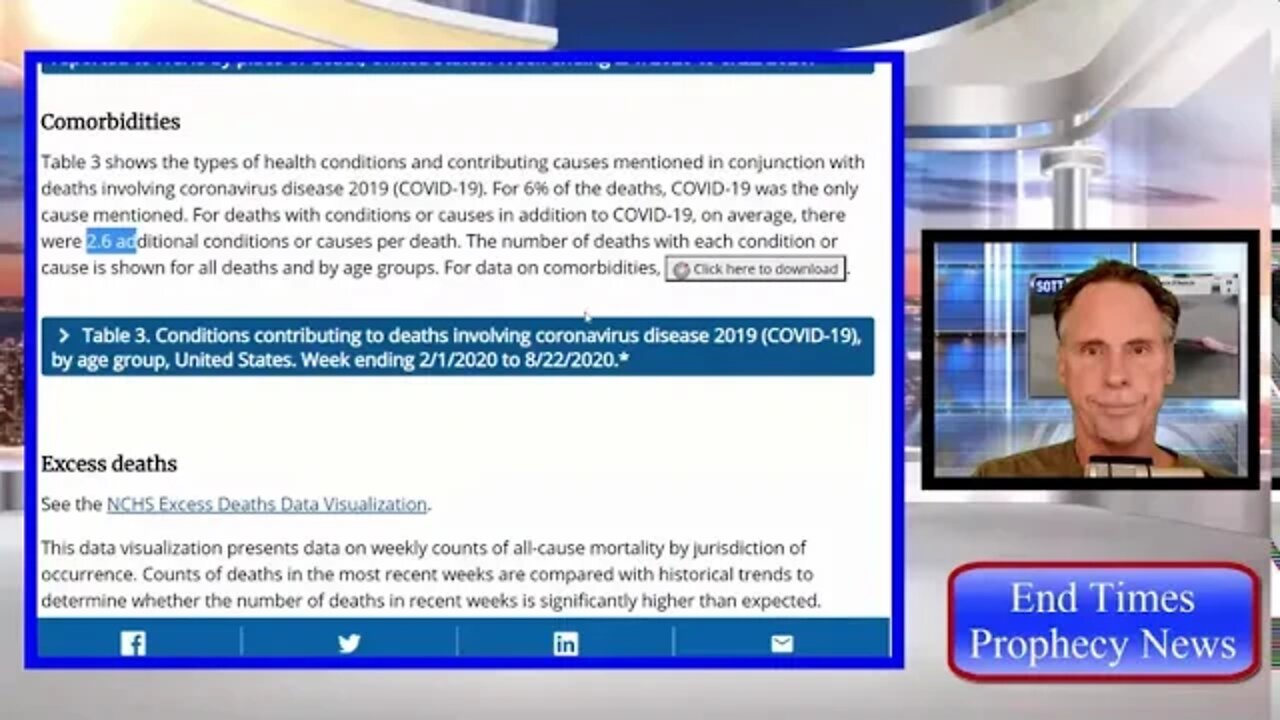
Task: Click the presenter webcam thumbnail
Action: click(x=1090, y=360)
